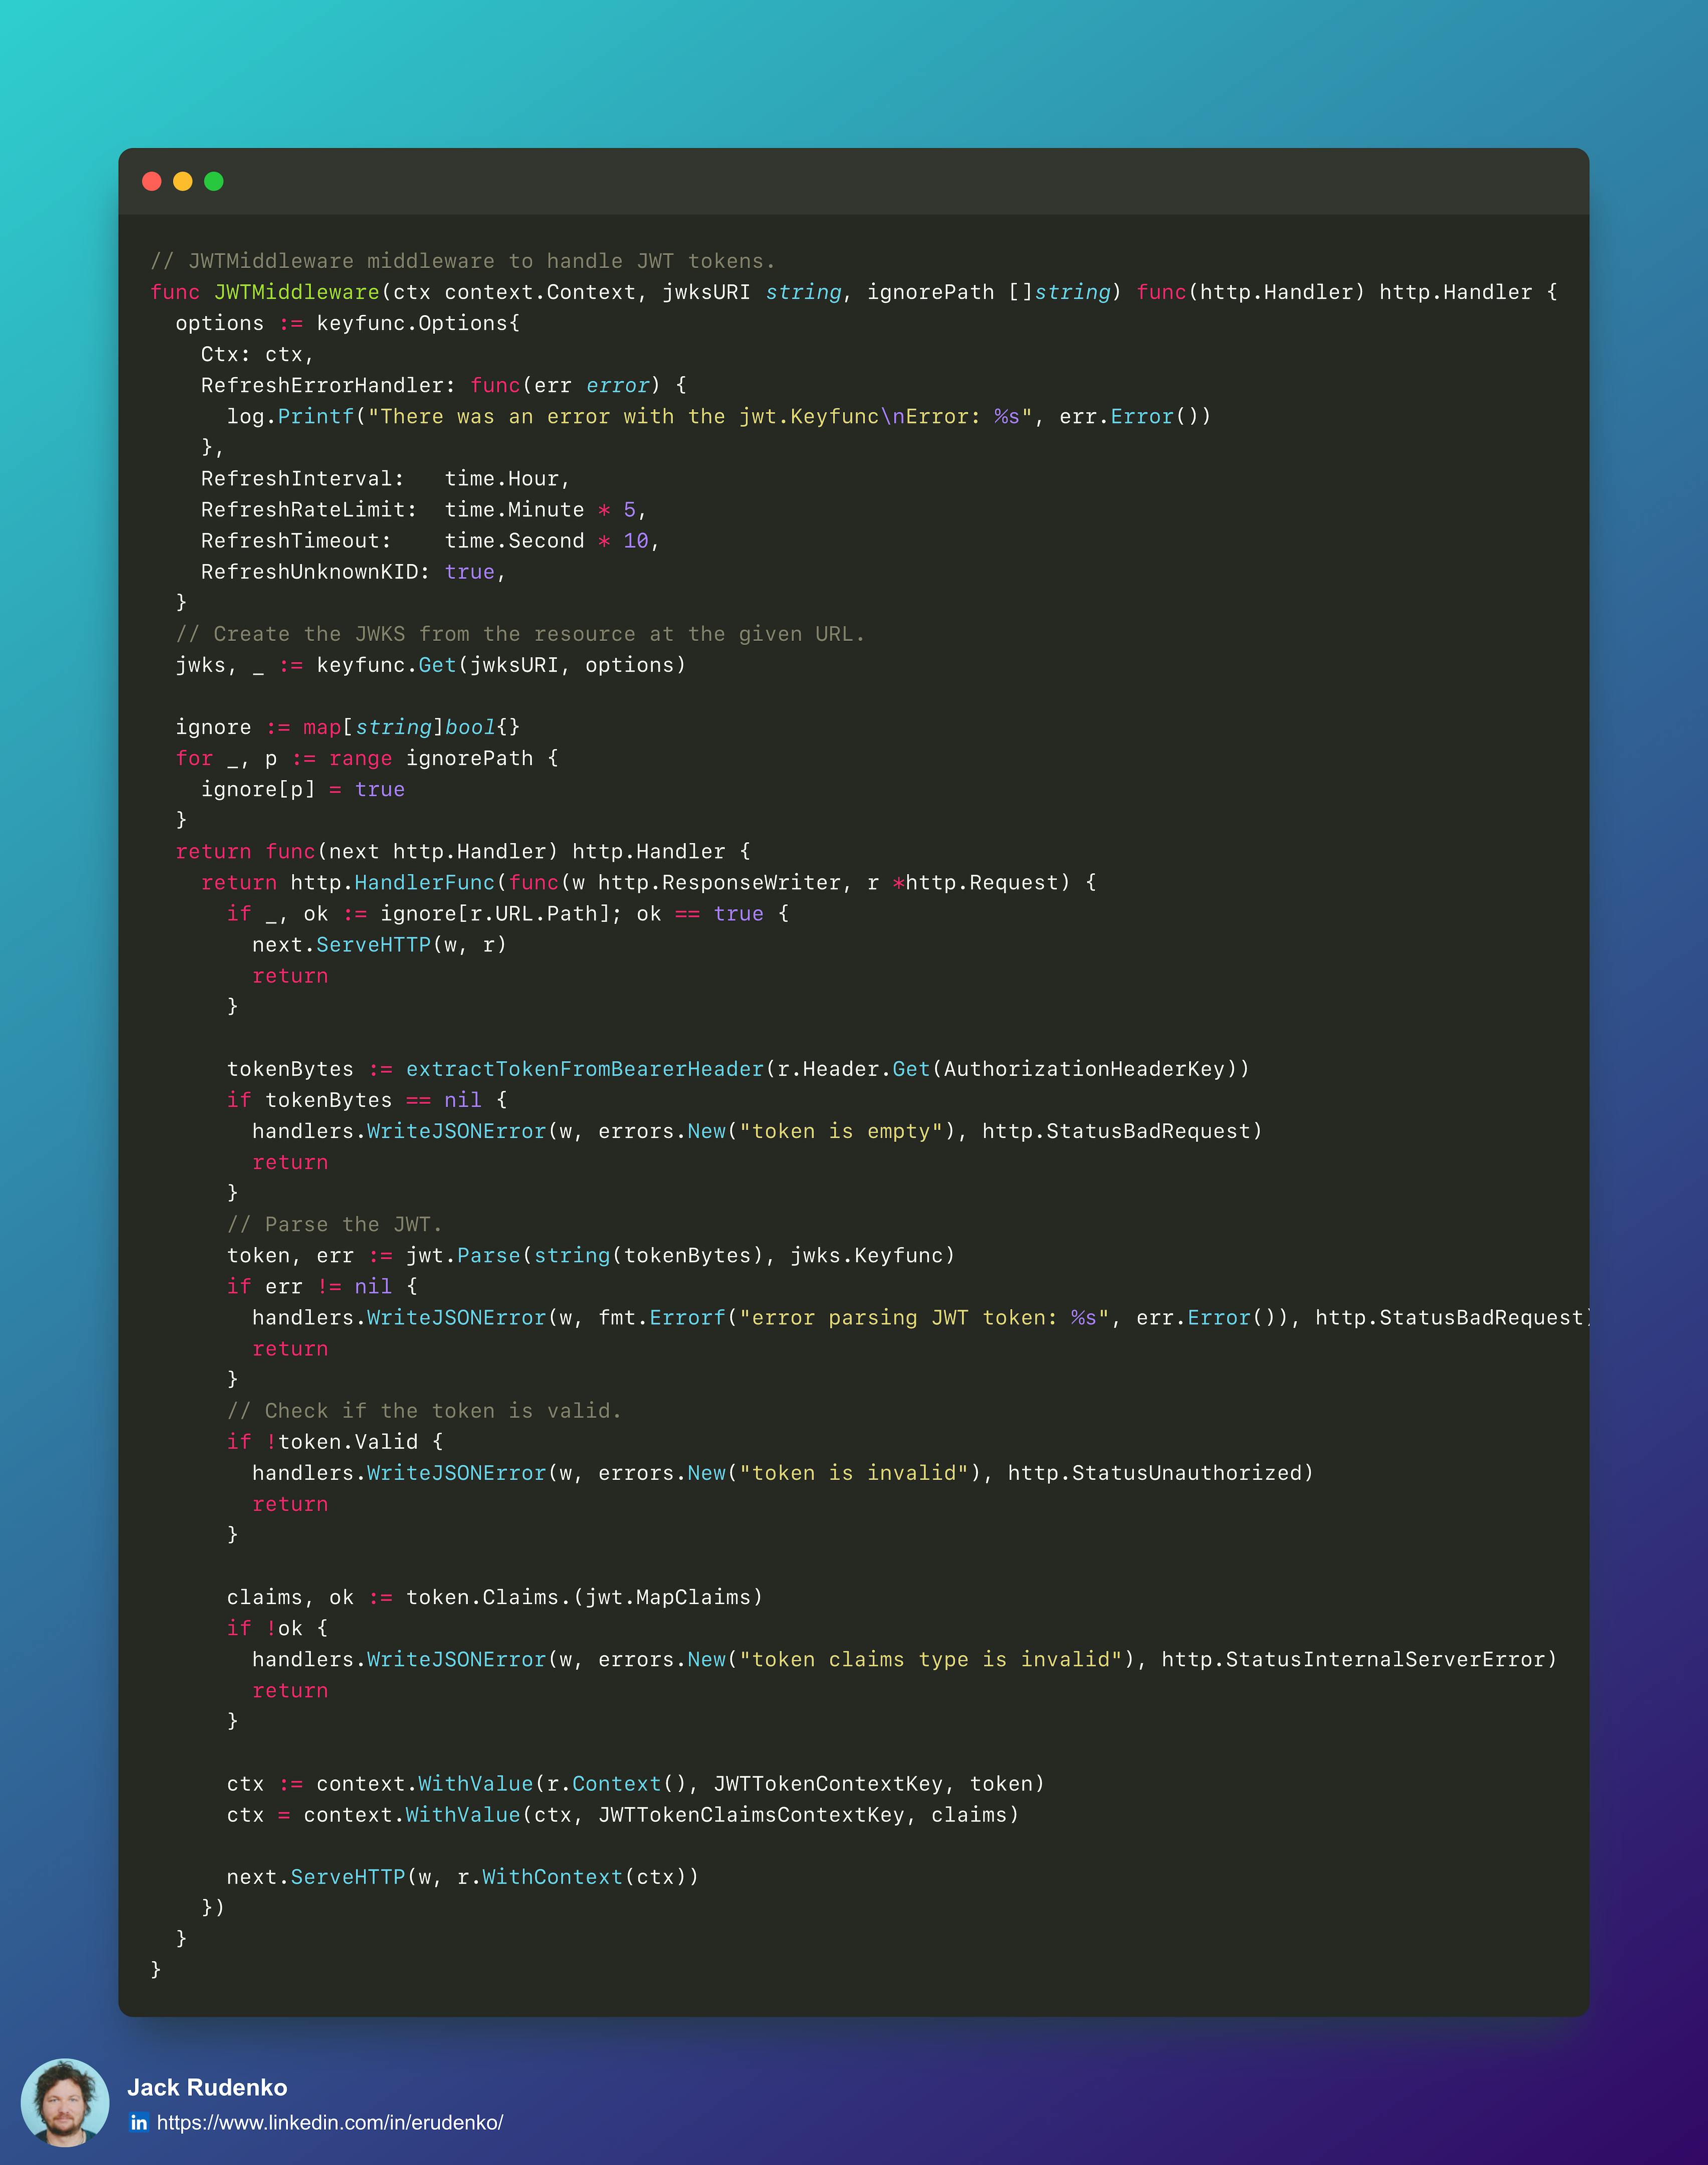Click the RefreshErrorHandler field name
The width and height of the screenshot is (1708, 2165).
pos(322,385)
